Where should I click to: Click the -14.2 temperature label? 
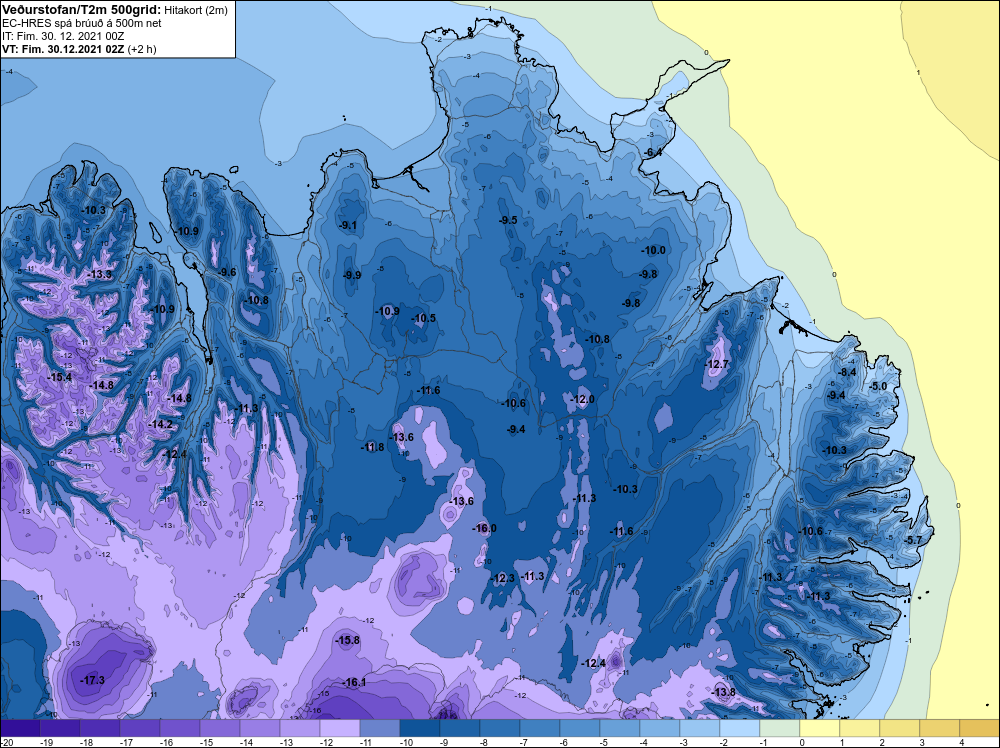point(160,425)
